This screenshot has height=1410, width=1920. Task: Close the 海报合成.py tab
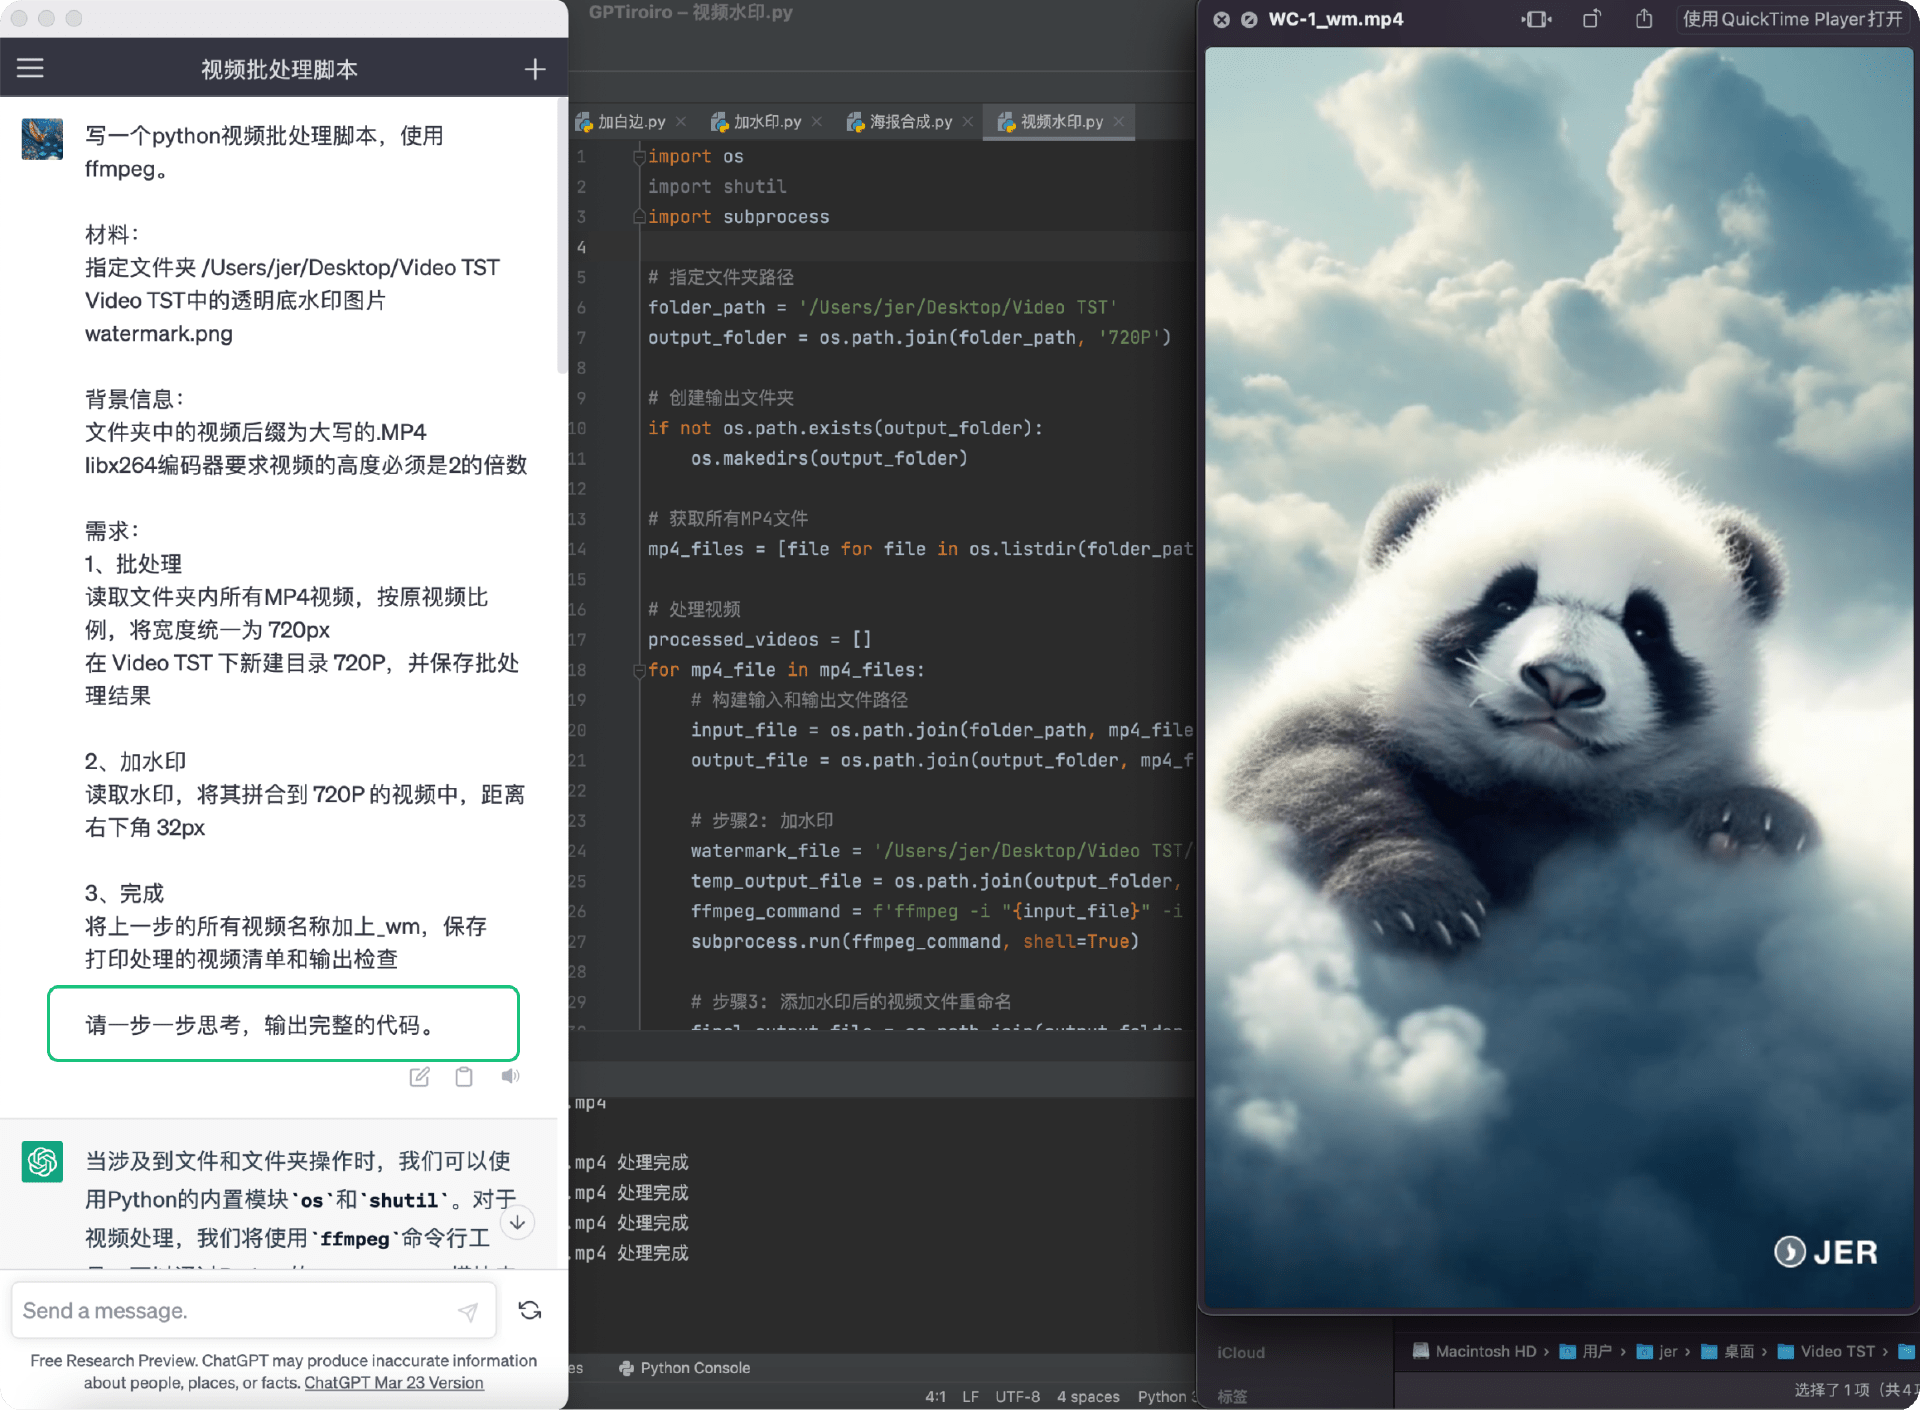[x=967, y=122]
